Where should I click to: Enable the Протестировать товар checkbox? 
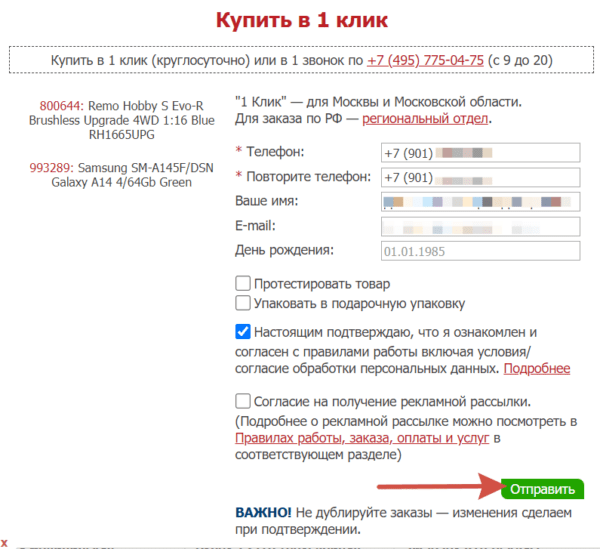tap(243, 283)
